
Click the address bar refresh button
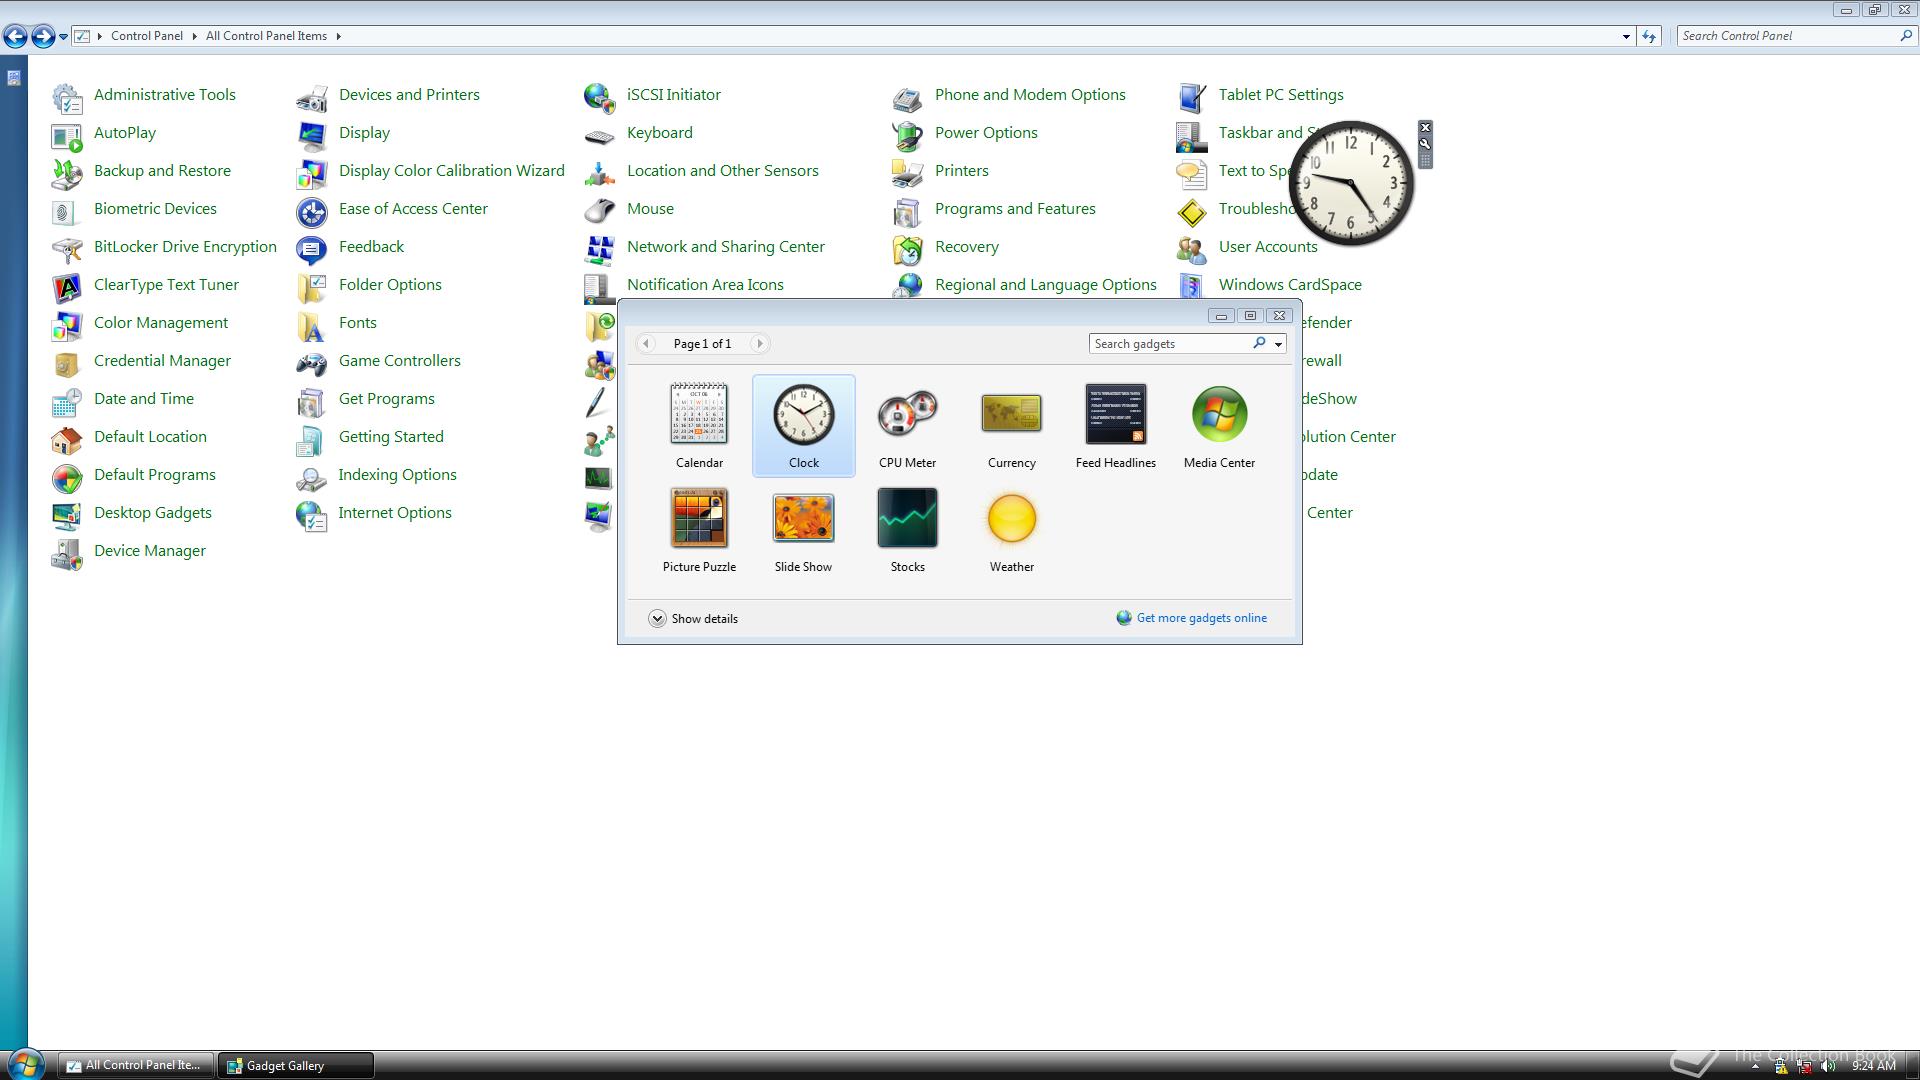[1649, 36]
